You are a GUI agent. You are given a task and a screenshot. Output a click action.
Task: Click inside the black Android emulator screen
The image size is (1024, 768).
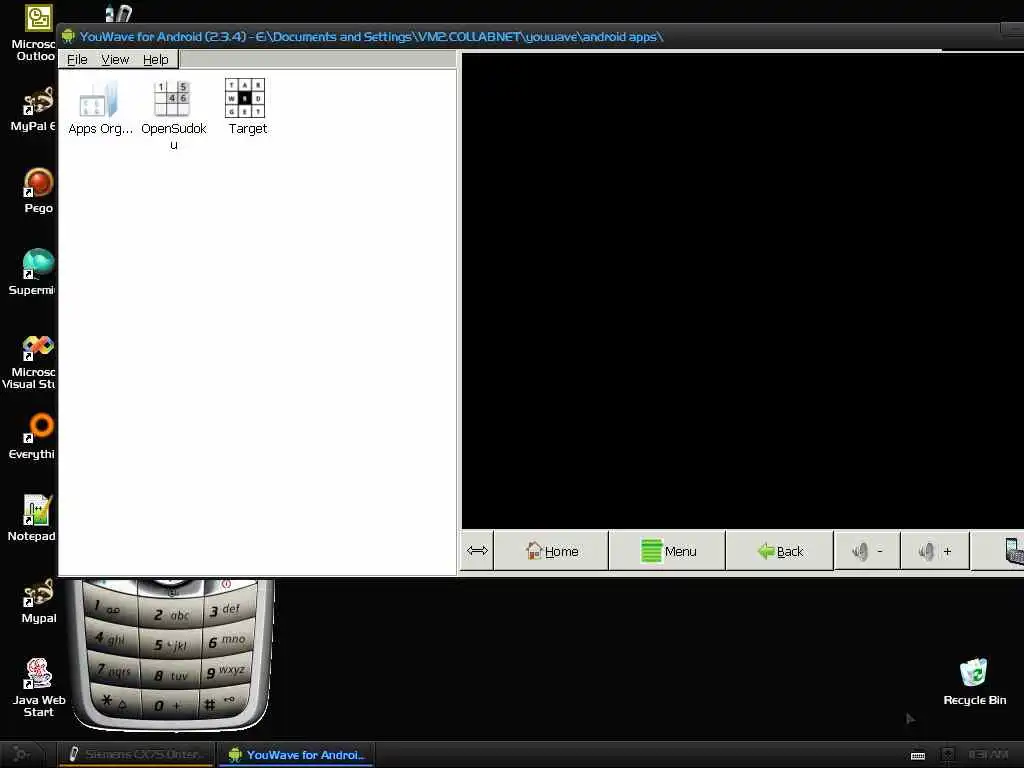[743, 291]
